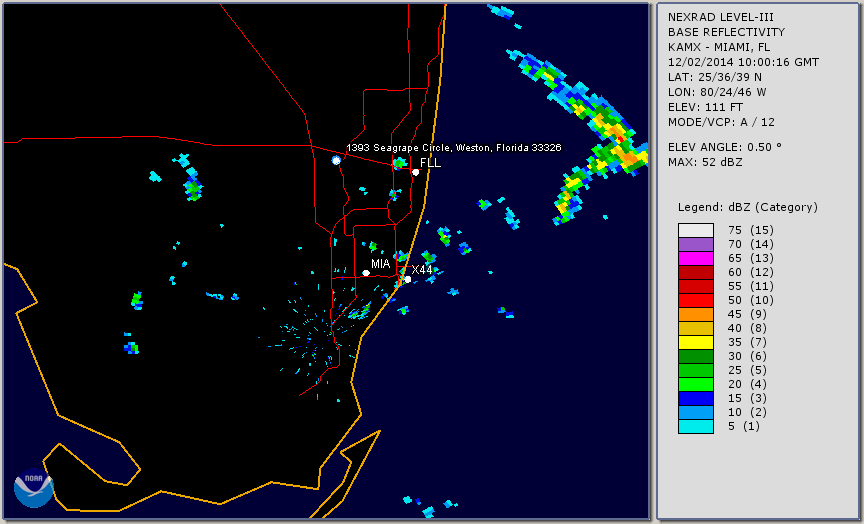Image resolution: width=864 pixels, height=524 pixels.
Task: Click the NOAA logo icon
Action: (34, 487)
